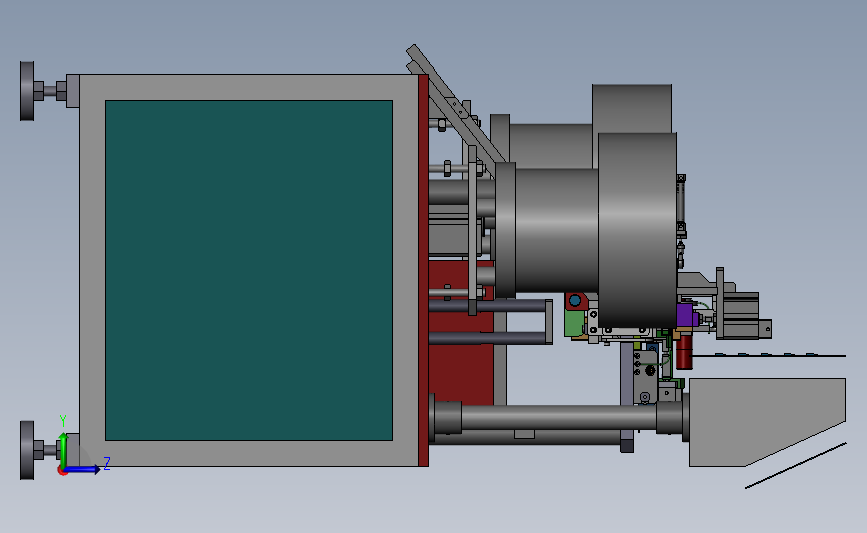The image size is (867, 533).
Task: Select the large front drum cylinder
Action: point(638,230)
